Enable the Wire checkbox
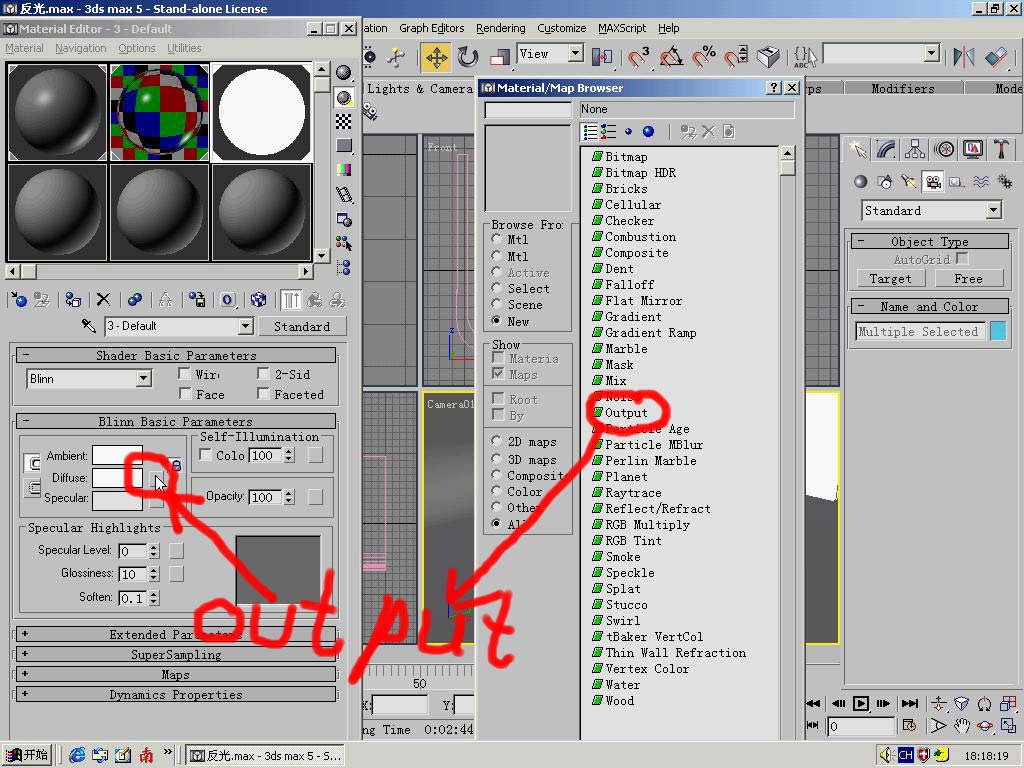 185,374
